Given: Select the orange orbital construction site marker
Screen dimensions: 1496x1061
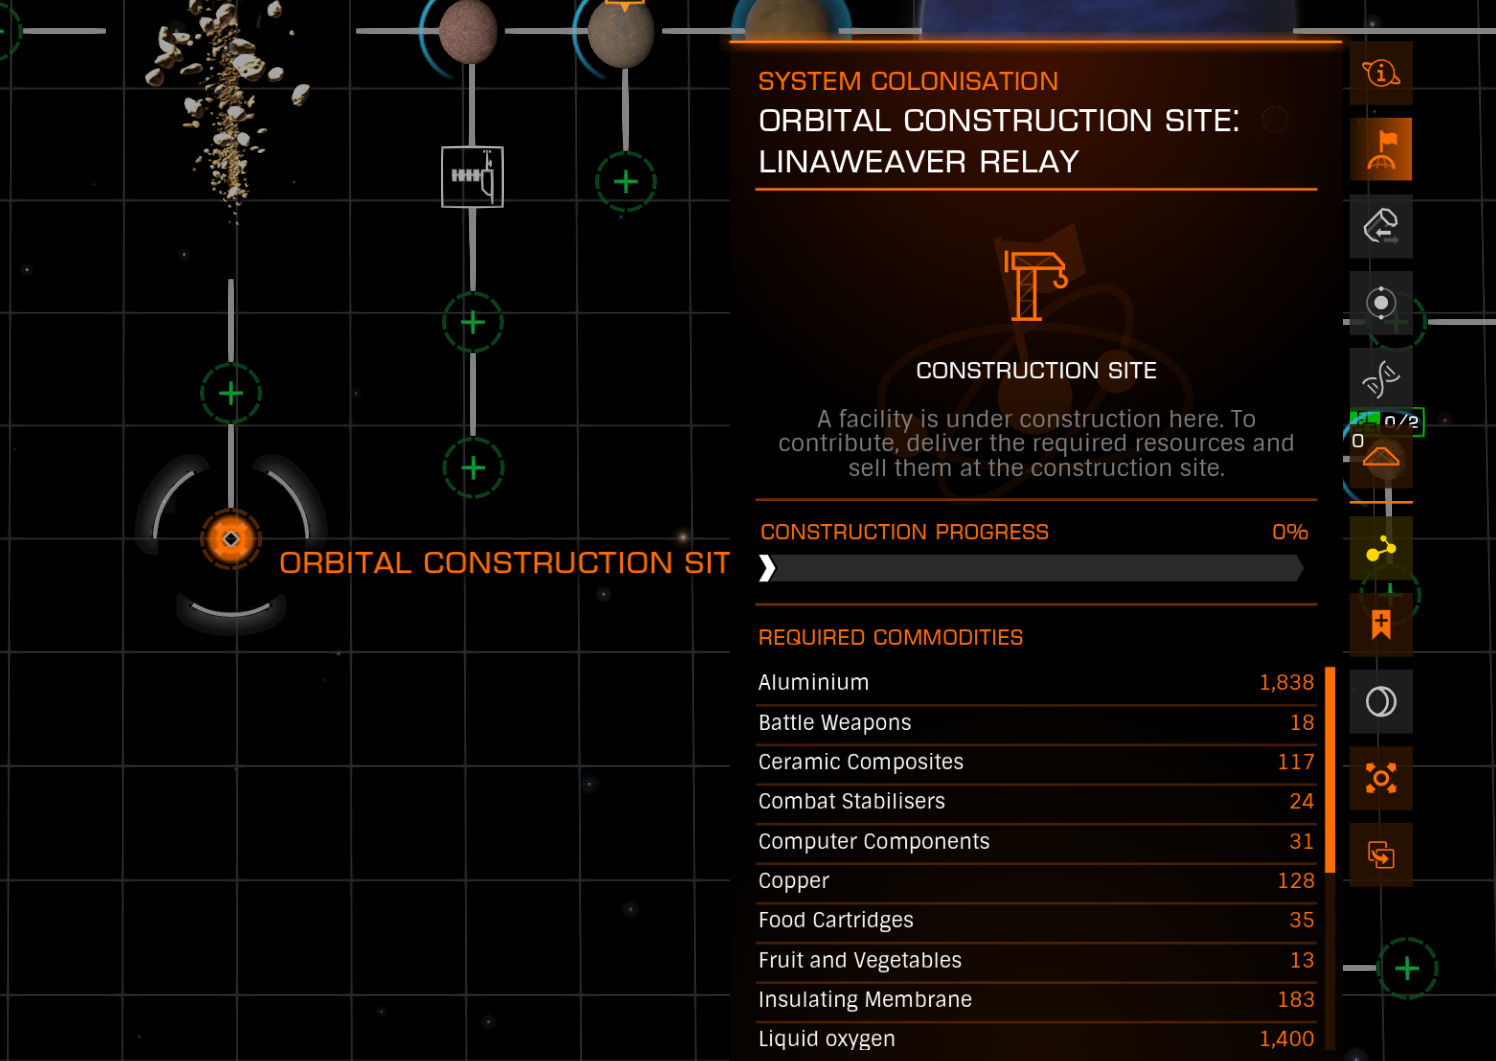Looking at the screenshot, I should coord(231,539).
